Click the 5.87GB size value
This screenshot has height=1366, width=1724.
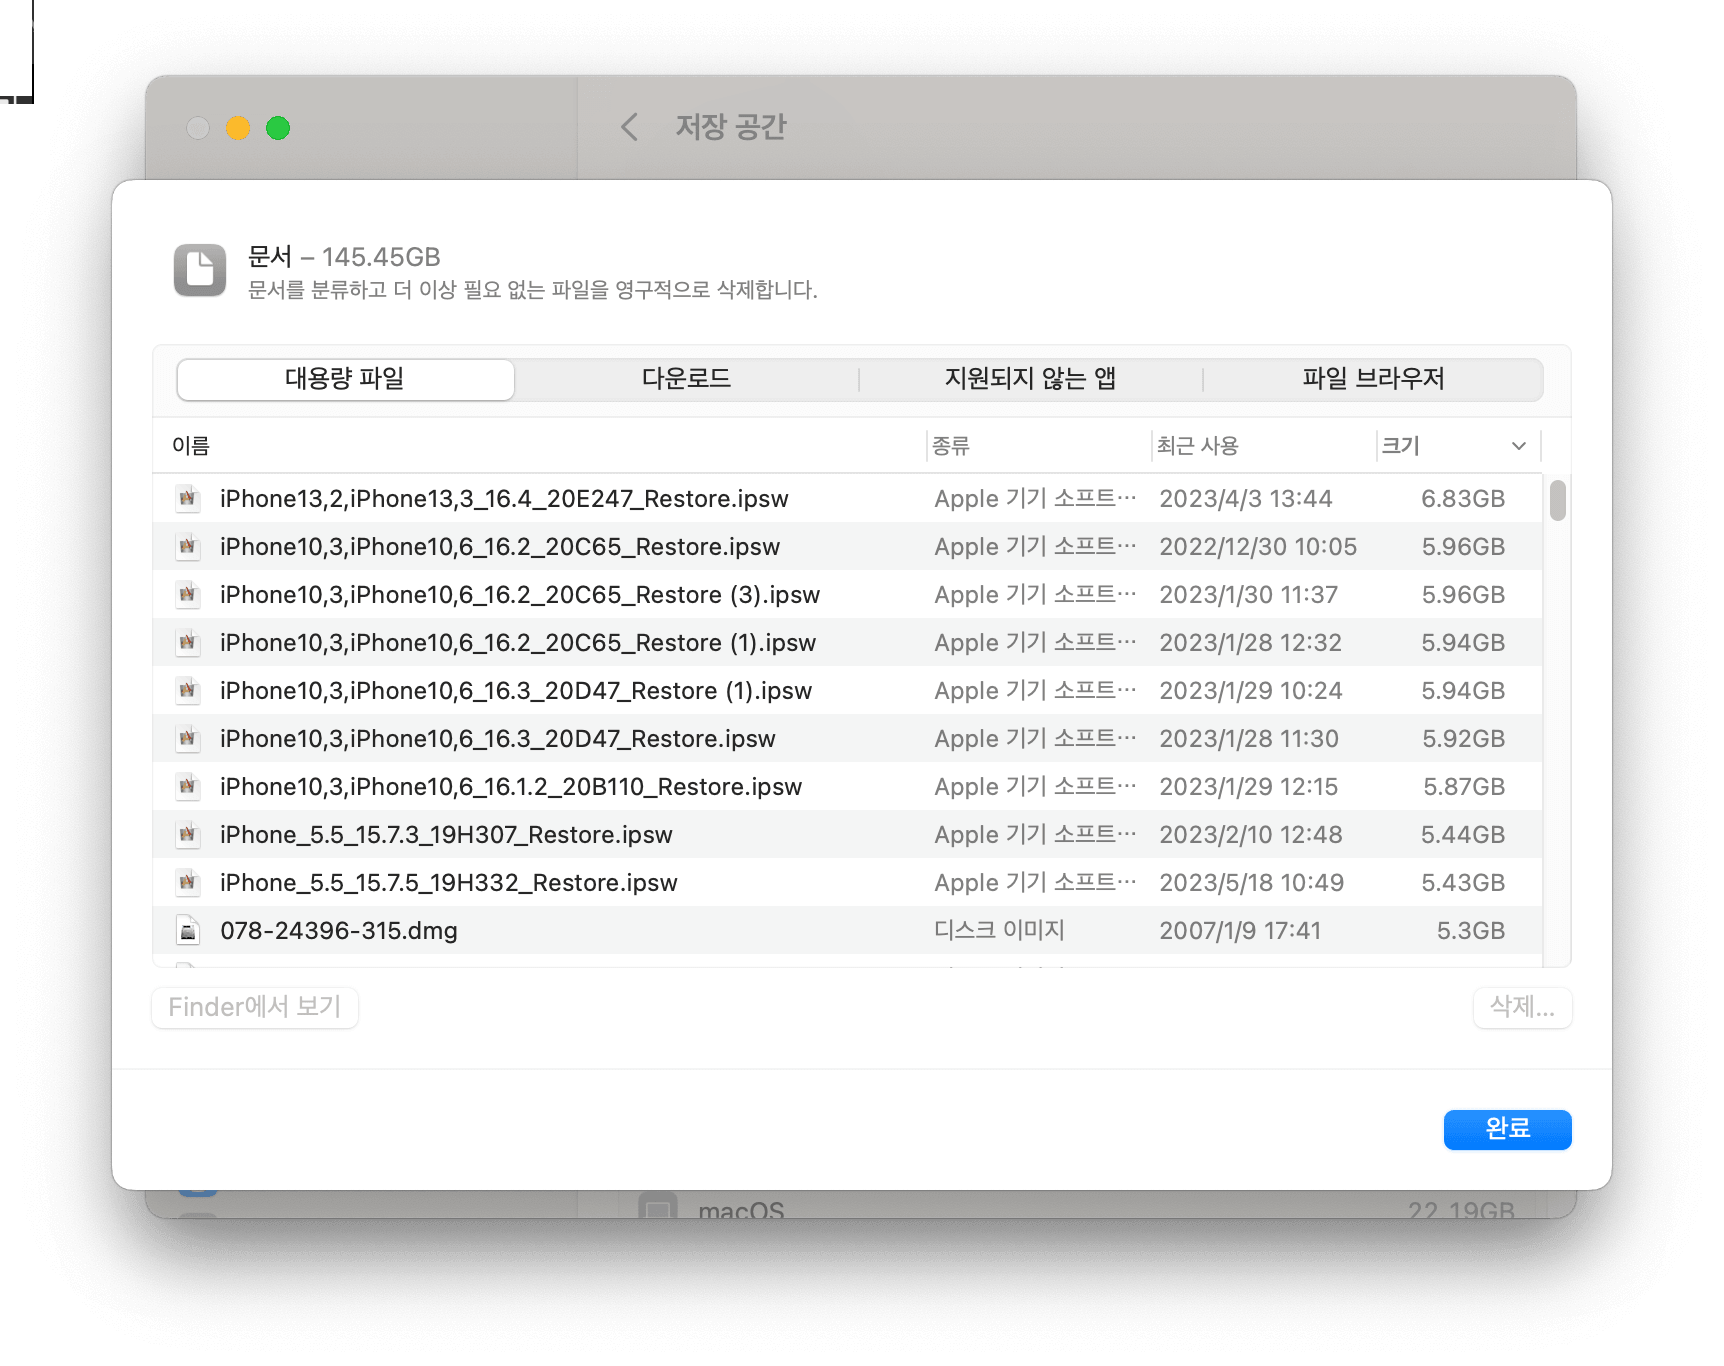pyautogui.click(x=1464, y=786)
